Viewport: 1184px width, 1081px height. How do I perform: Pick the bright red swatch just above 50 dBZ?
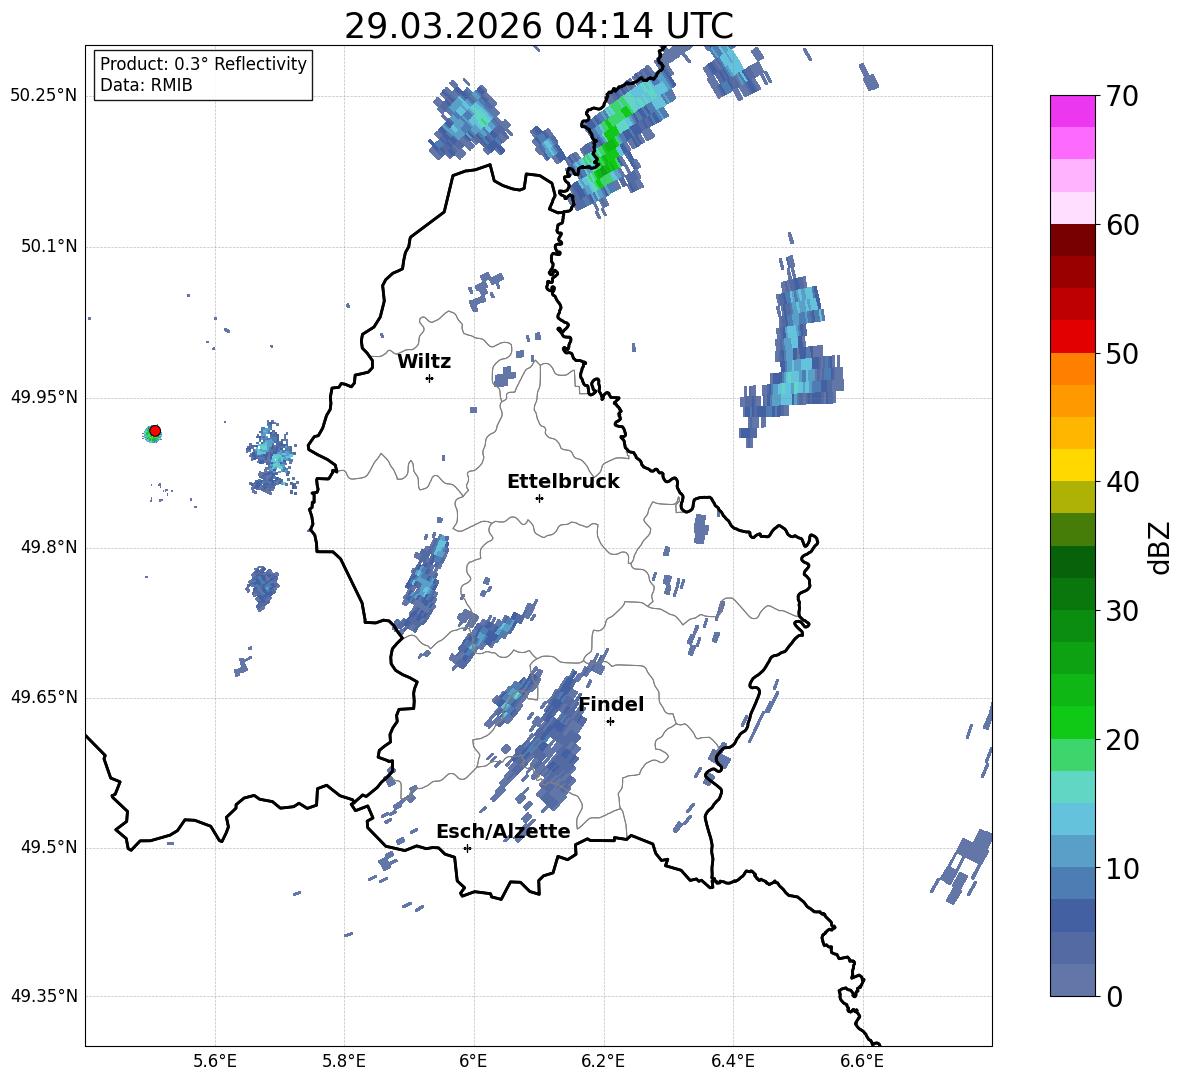click(x=1073, y=336)
